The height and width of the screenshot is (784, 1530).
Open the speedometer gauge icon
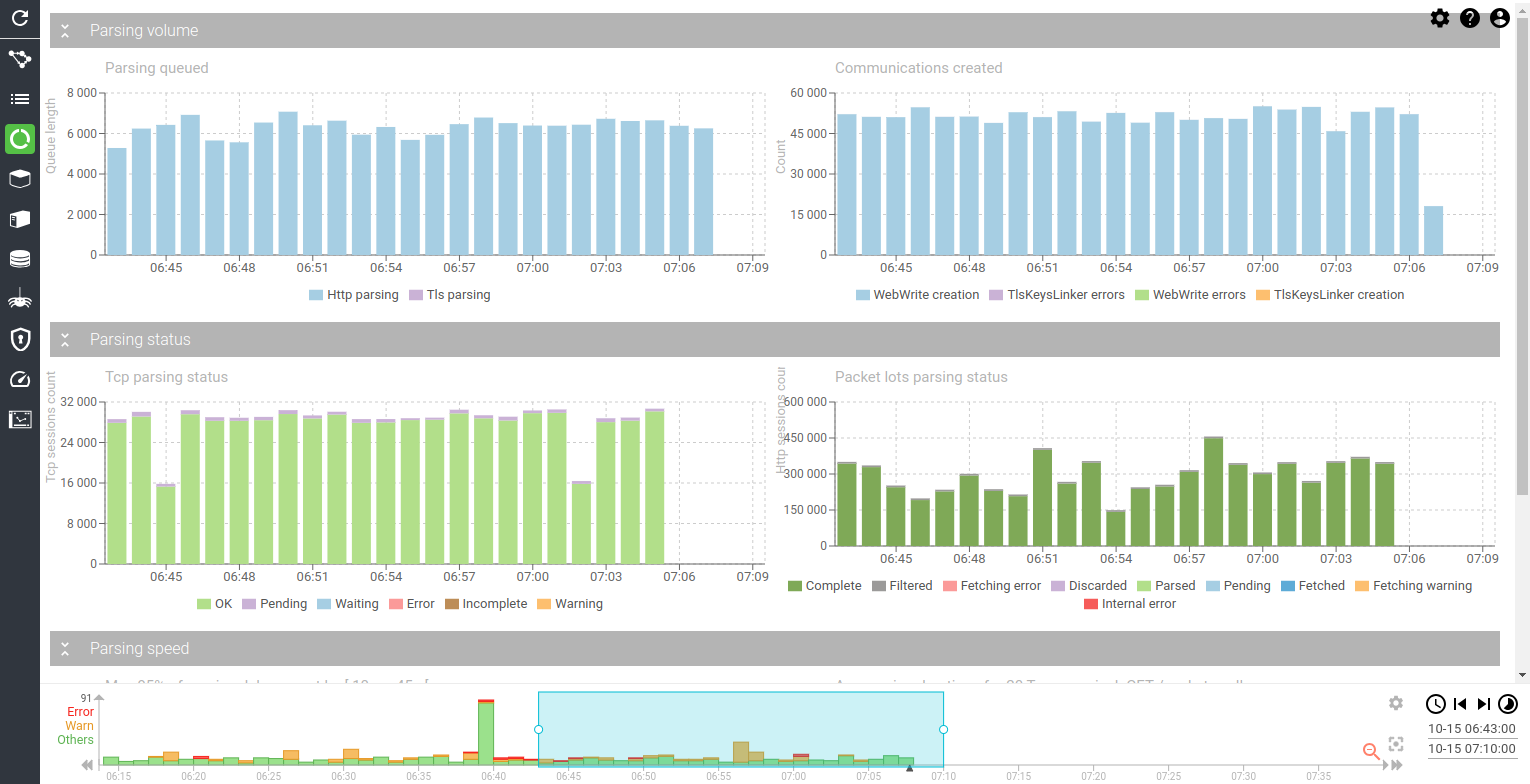click(x=20, y=379)
